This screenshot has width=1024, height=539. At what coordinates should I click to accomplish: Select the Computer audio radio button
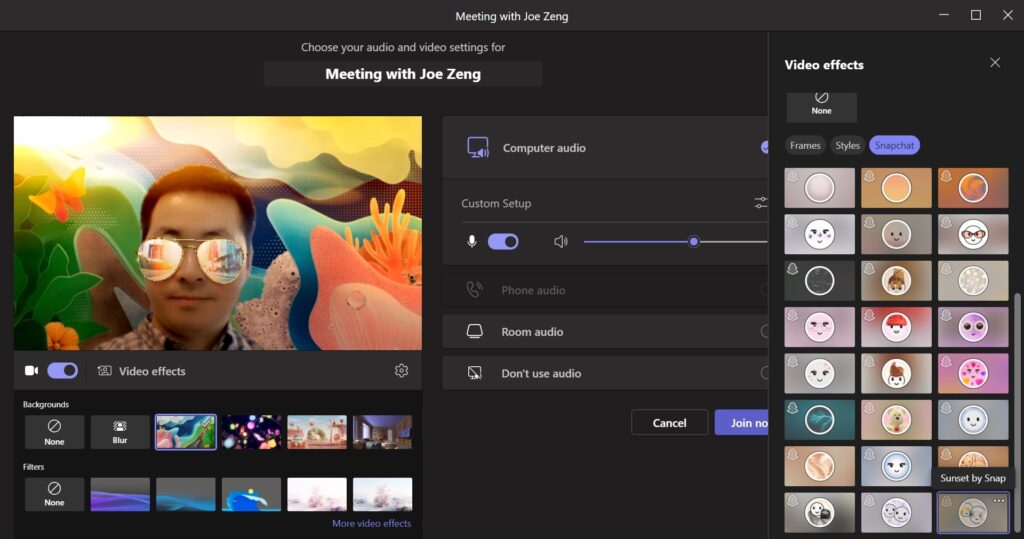click(764, 147)
